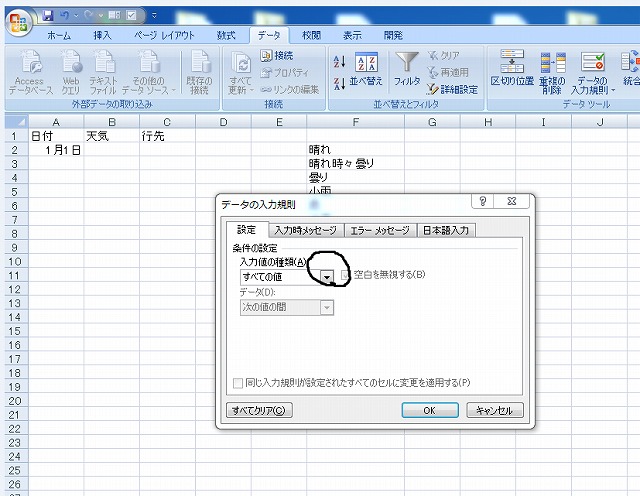640x496 pixels.
Task: Expand the データ 次の値の間 dropdown
Action: 327,308
